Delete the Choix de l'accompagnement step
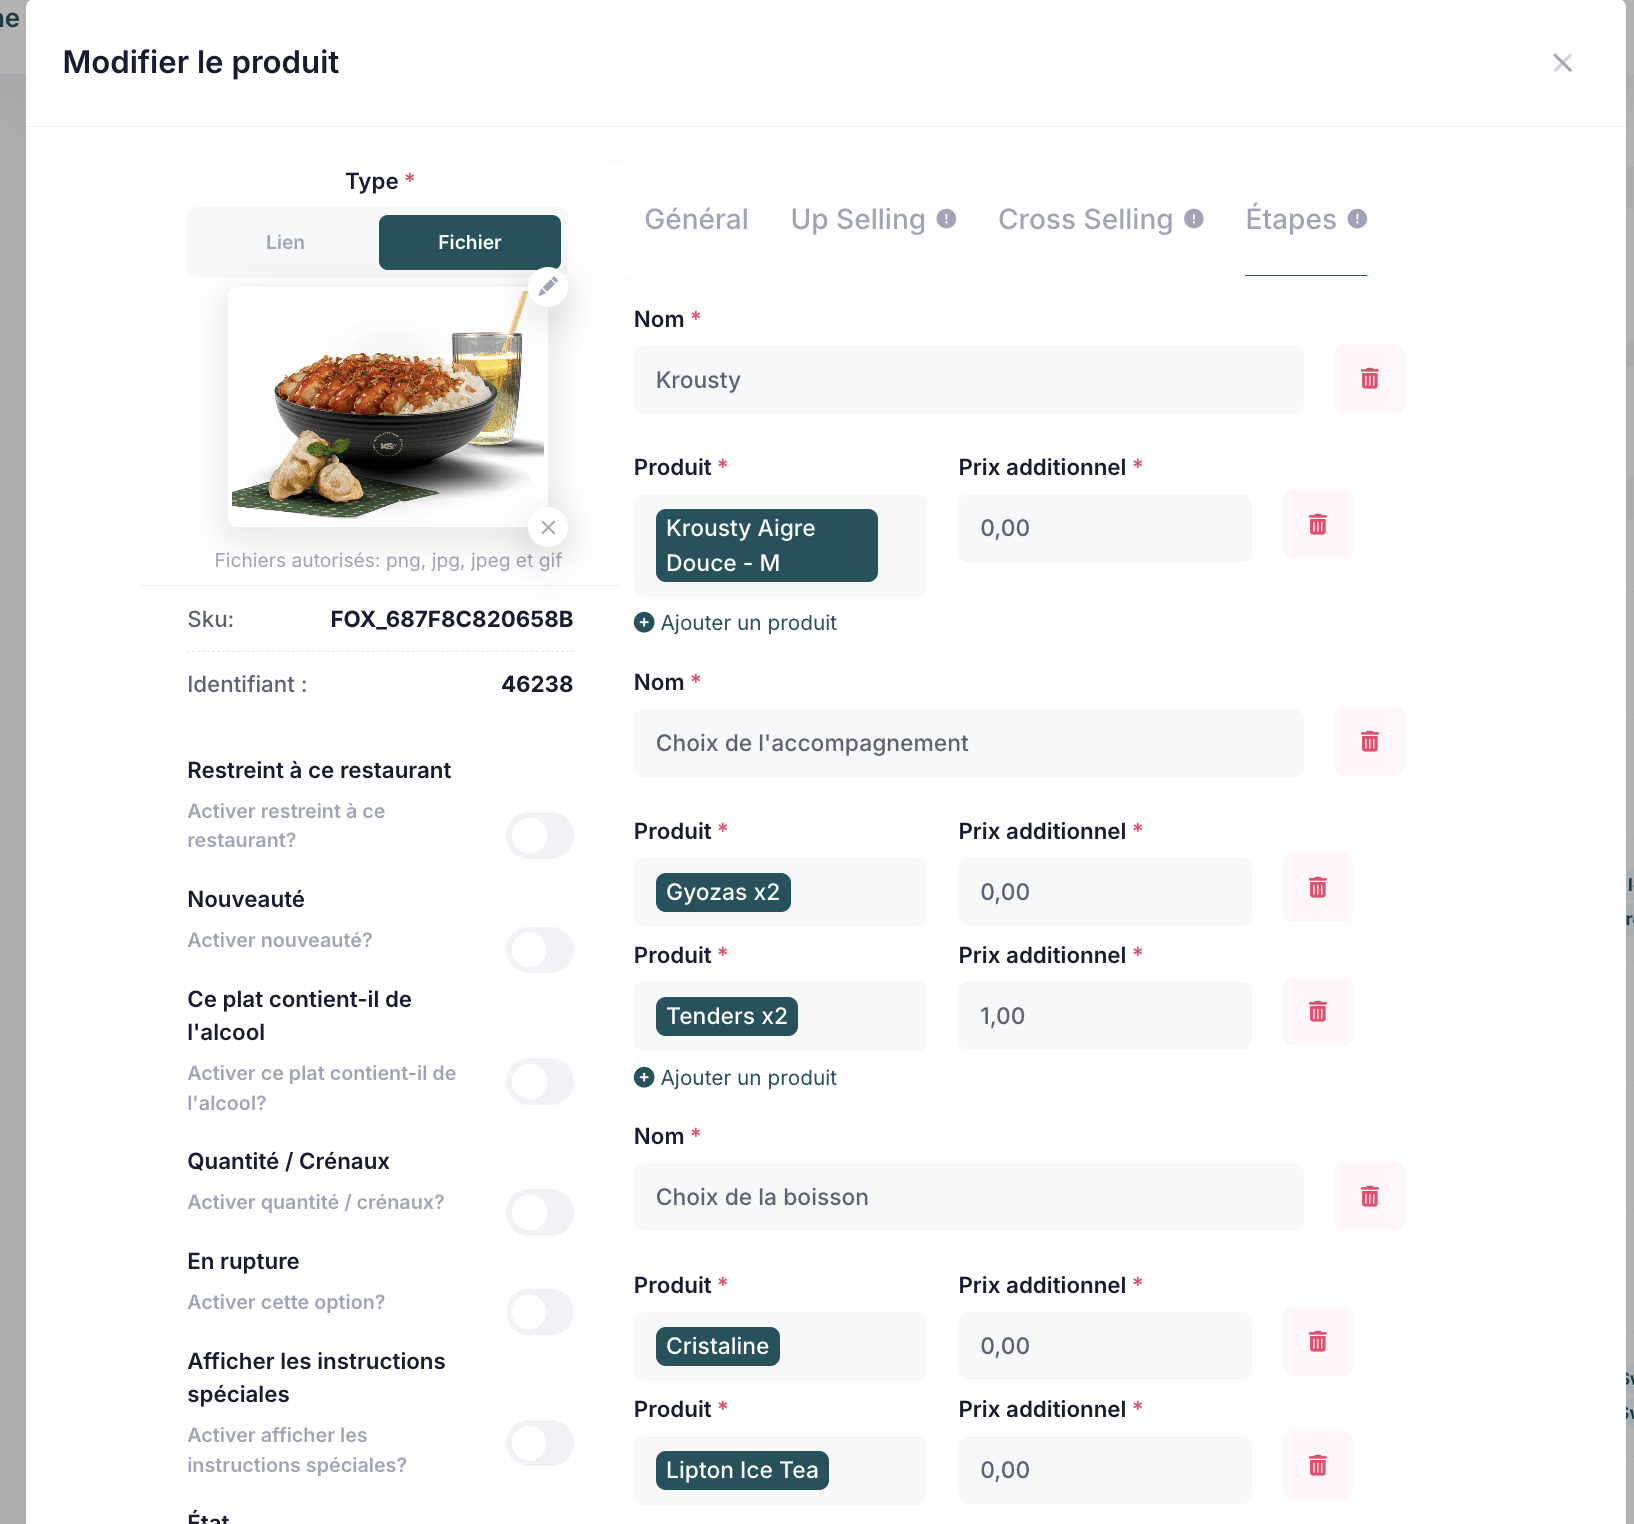 [x=1369, y=742]
